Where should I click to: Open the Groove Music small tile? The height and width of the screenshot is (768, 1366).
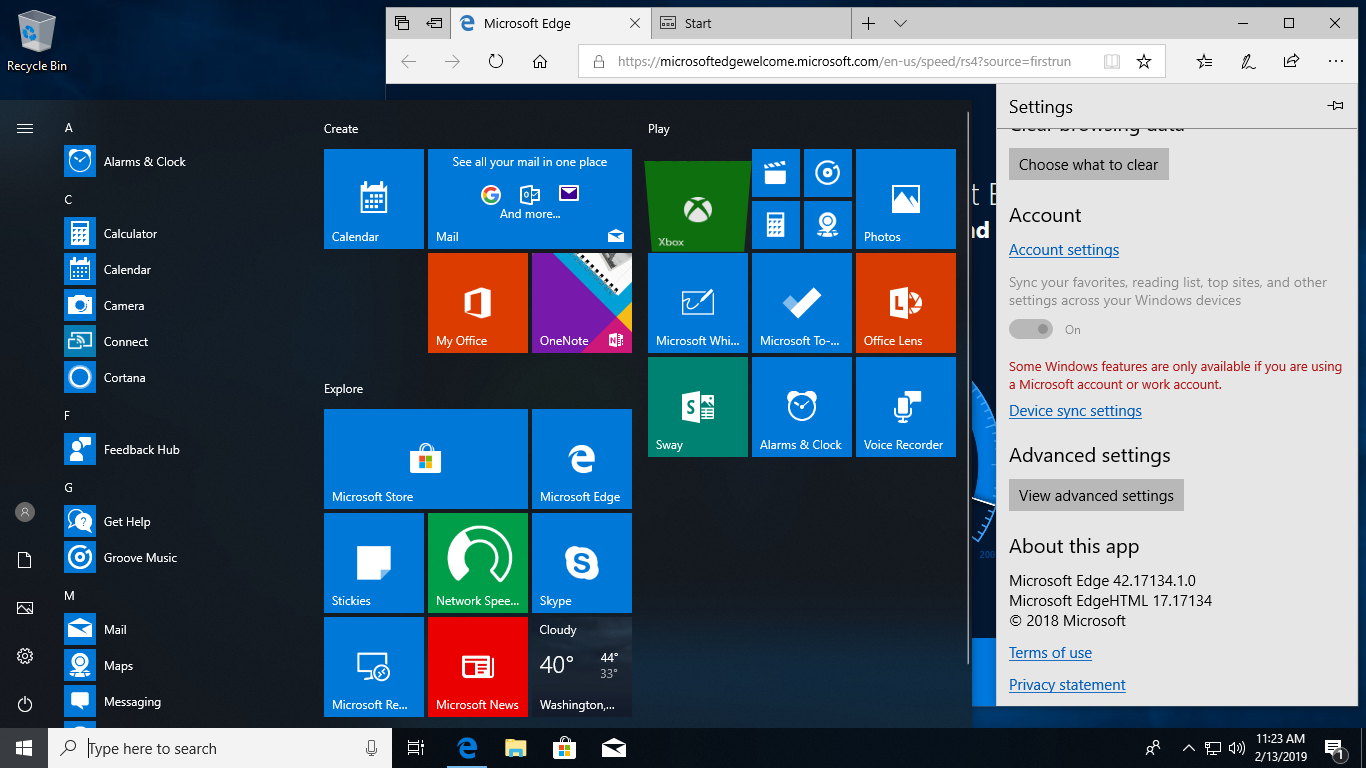828,173
